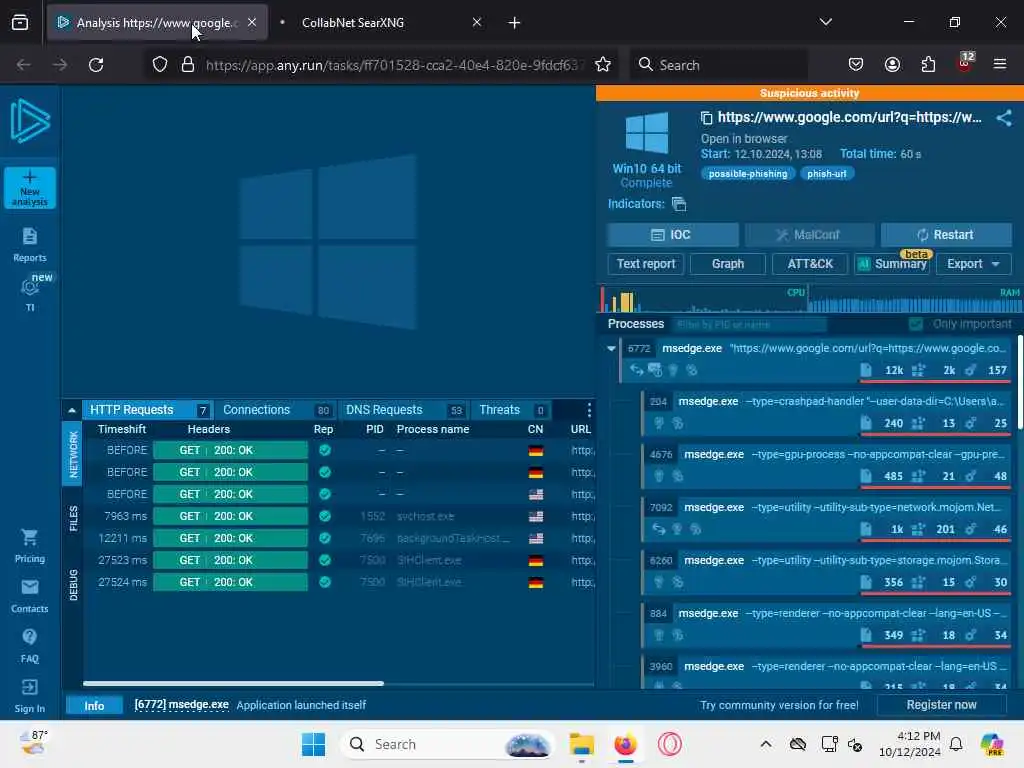Select the 7092 msedge.exe network utility process
Image resolution: width=1024 pixels, height=768 pixels.
[827, 518]
